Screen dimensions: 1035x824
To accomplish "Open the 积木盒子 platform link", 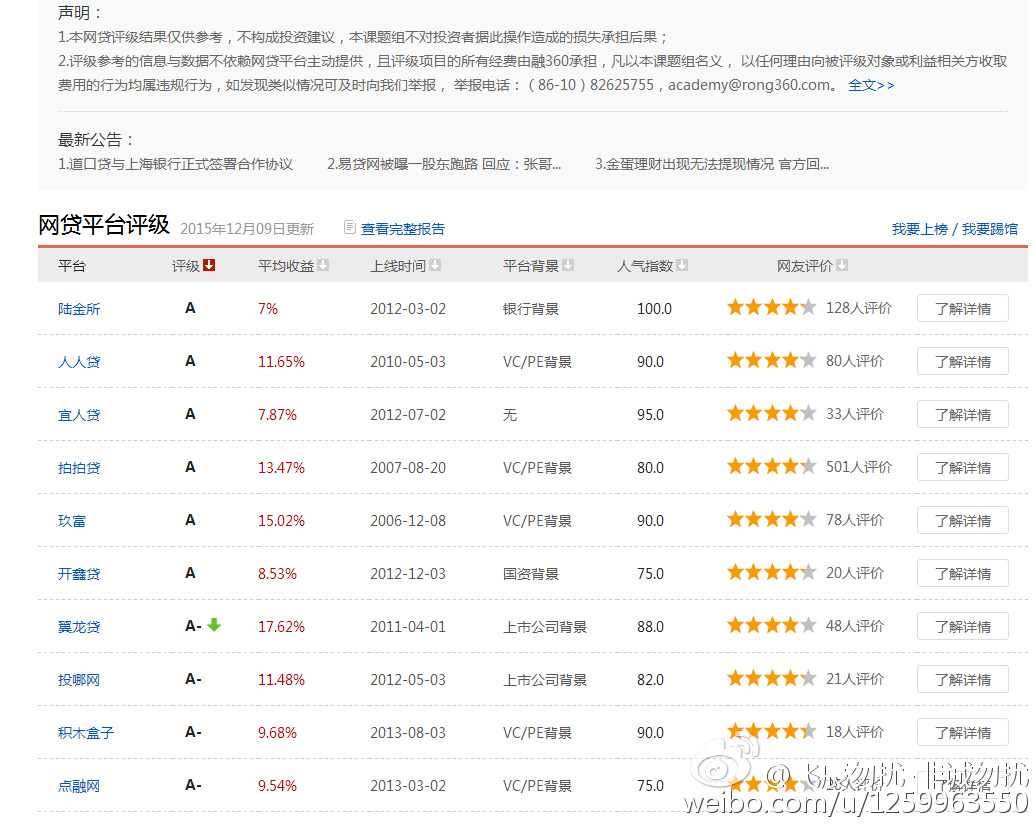I will 86,733.
